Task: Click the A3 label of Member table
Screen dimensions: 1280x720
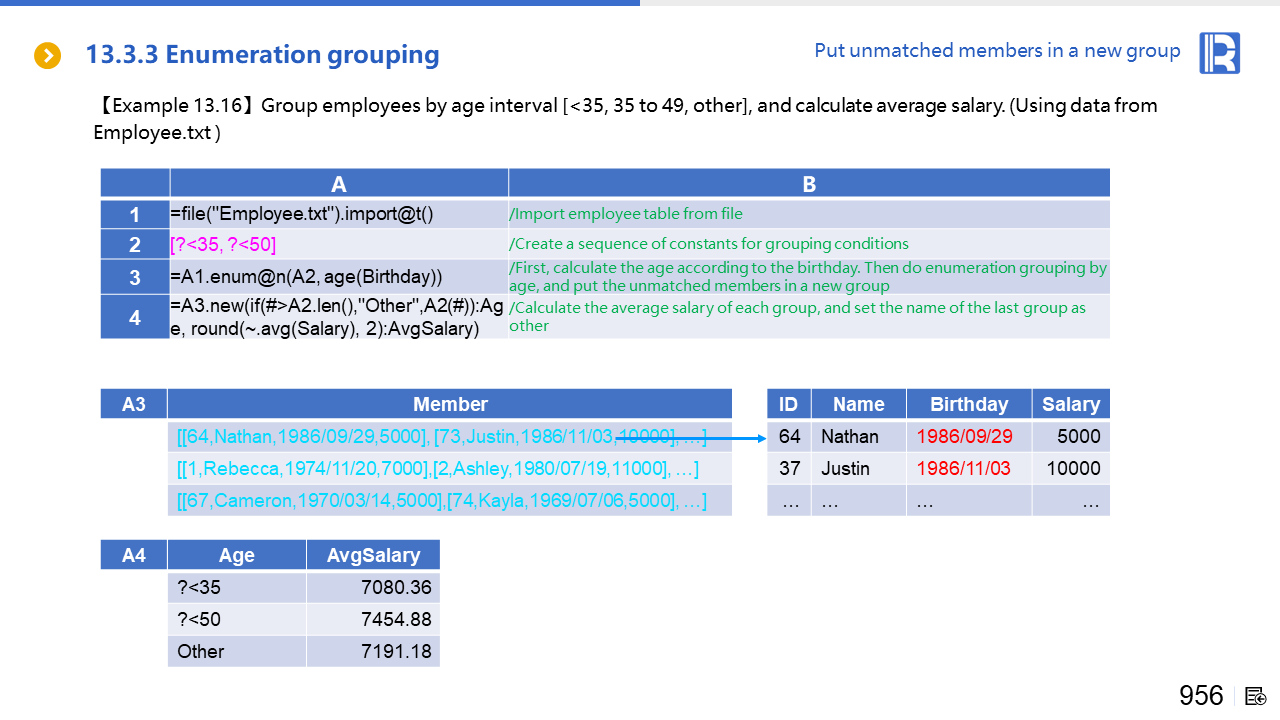Action: point(134,404)
